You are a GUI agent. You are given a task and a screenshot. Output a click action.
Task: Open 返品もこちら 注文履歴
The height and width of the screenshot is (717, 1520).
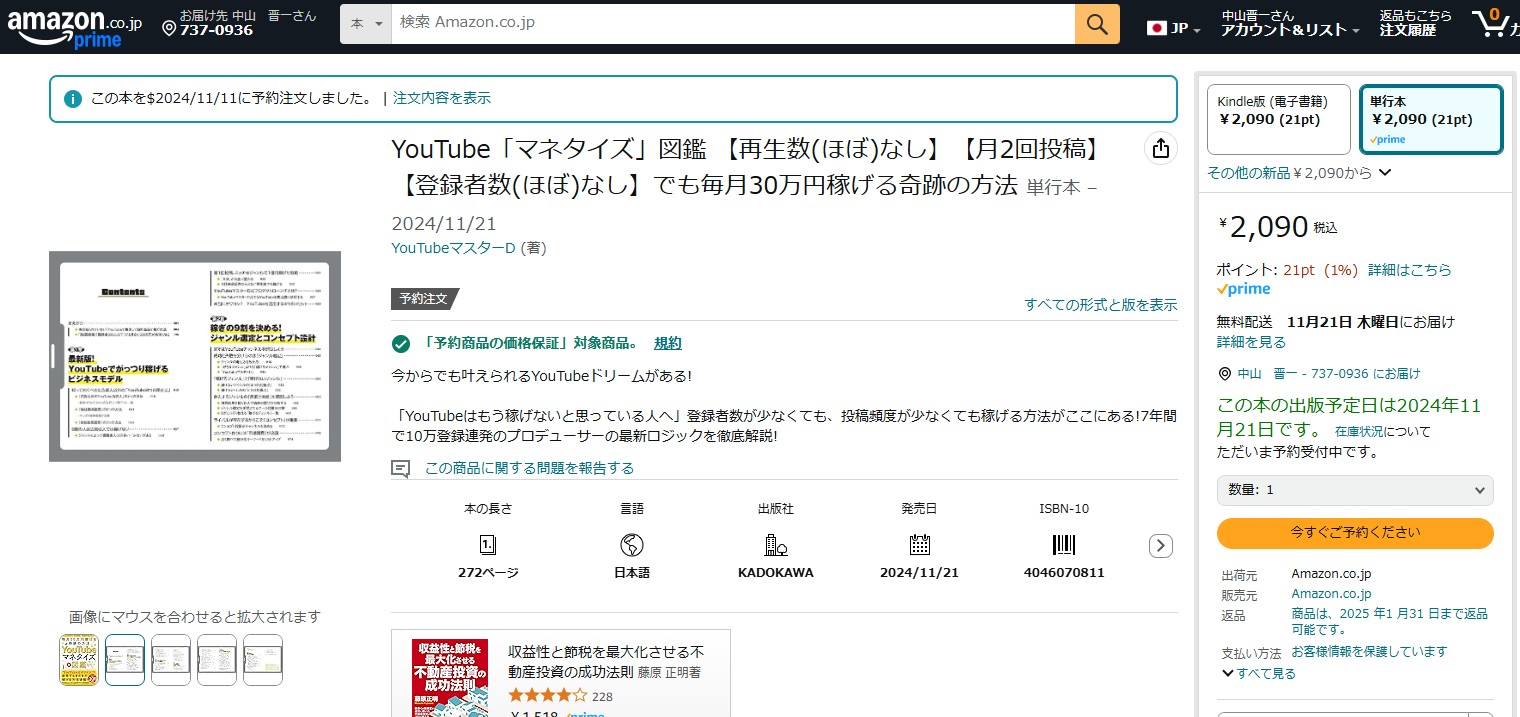pos(1415,23)
